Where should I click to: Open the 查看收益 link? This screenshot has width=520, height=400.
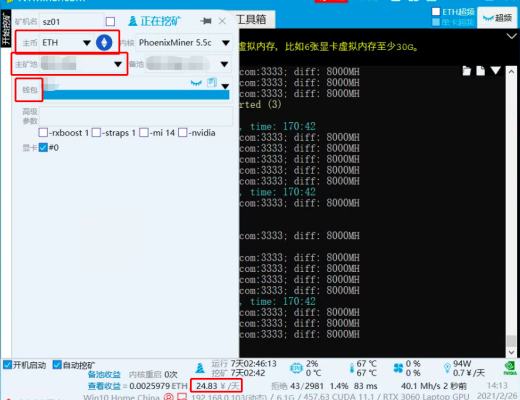point(104,386)
